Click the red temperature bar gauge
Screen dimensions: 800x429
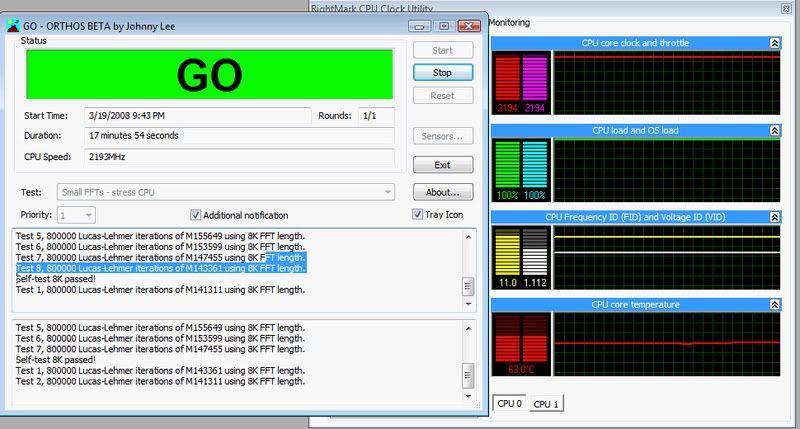[x=521, y=338]
